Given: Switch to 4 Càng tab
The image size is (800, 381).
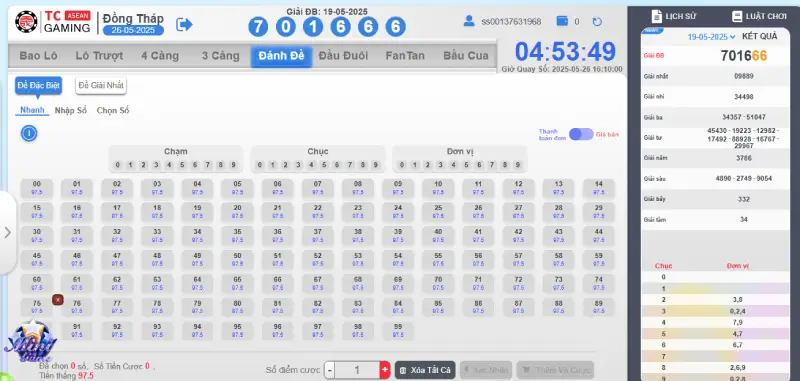Looking at the screenshot, I should (160, 56).
